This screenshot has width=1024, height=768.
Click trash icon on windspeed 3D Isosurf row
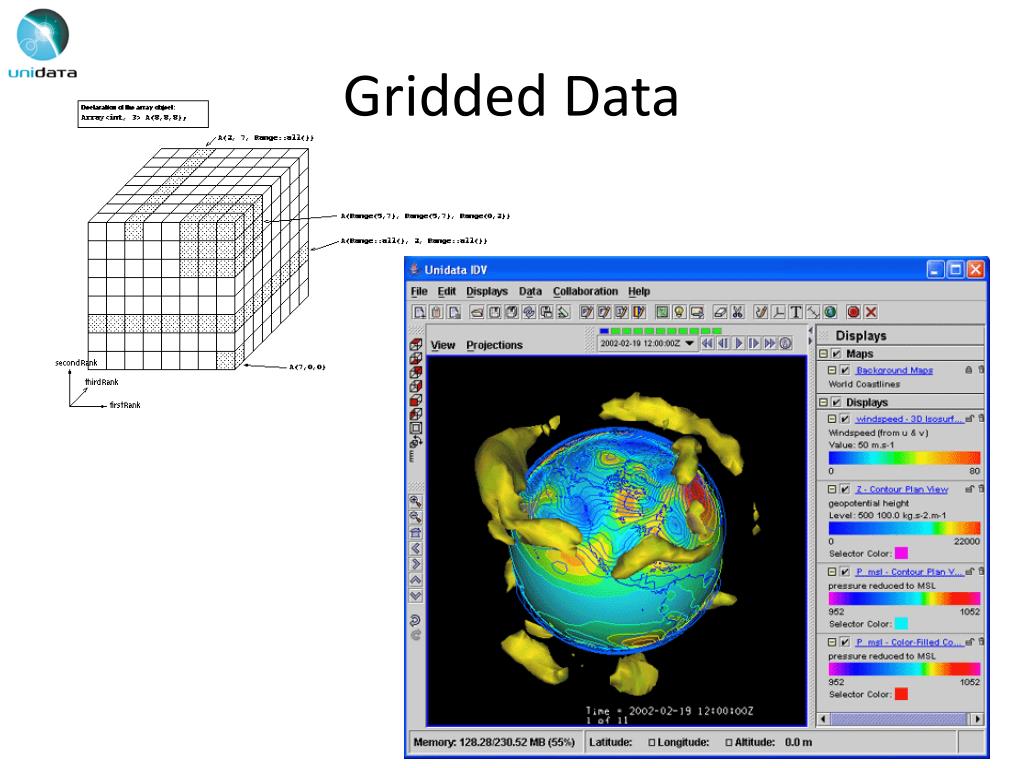(981, 419)
